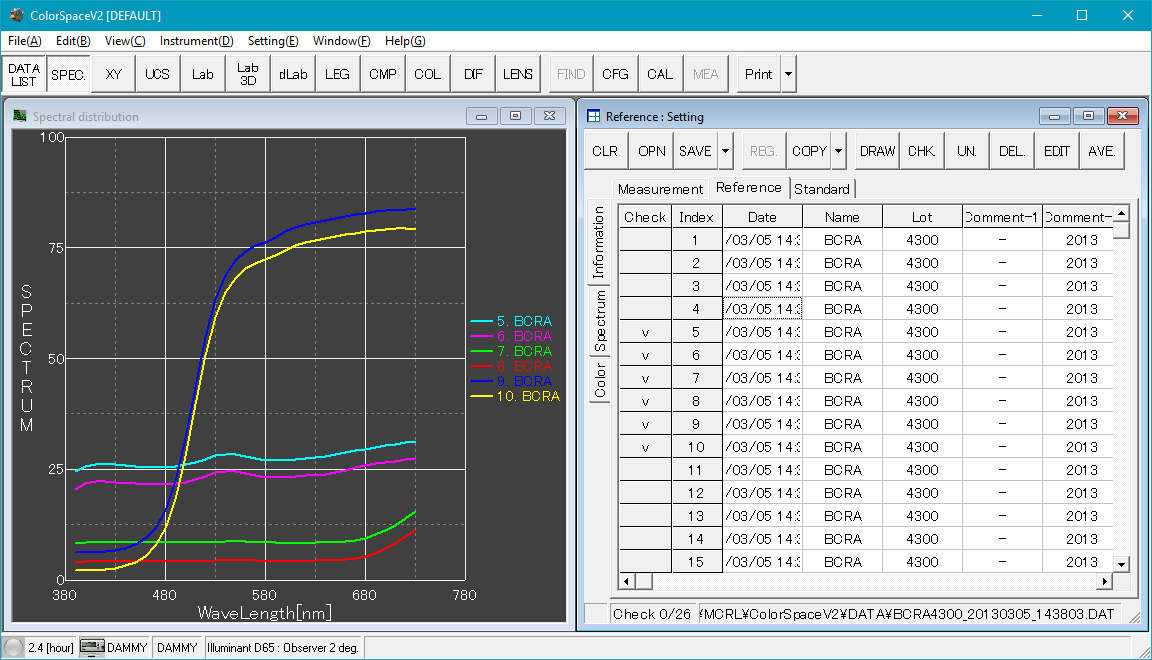Image resolution: width=1152 pixels, height=660 pixels.
Task: Open a file with OPN button
Action: (652, 151)
